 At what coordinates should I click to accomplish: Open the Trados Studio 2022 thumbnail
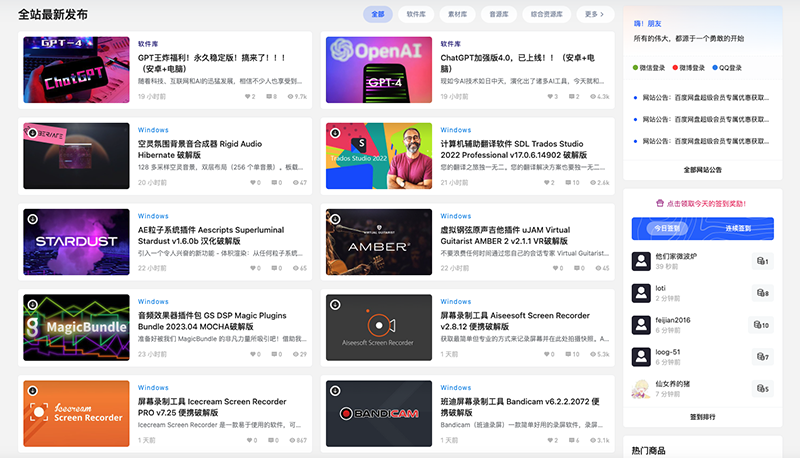pyautogui.click(x=379, y=156)
